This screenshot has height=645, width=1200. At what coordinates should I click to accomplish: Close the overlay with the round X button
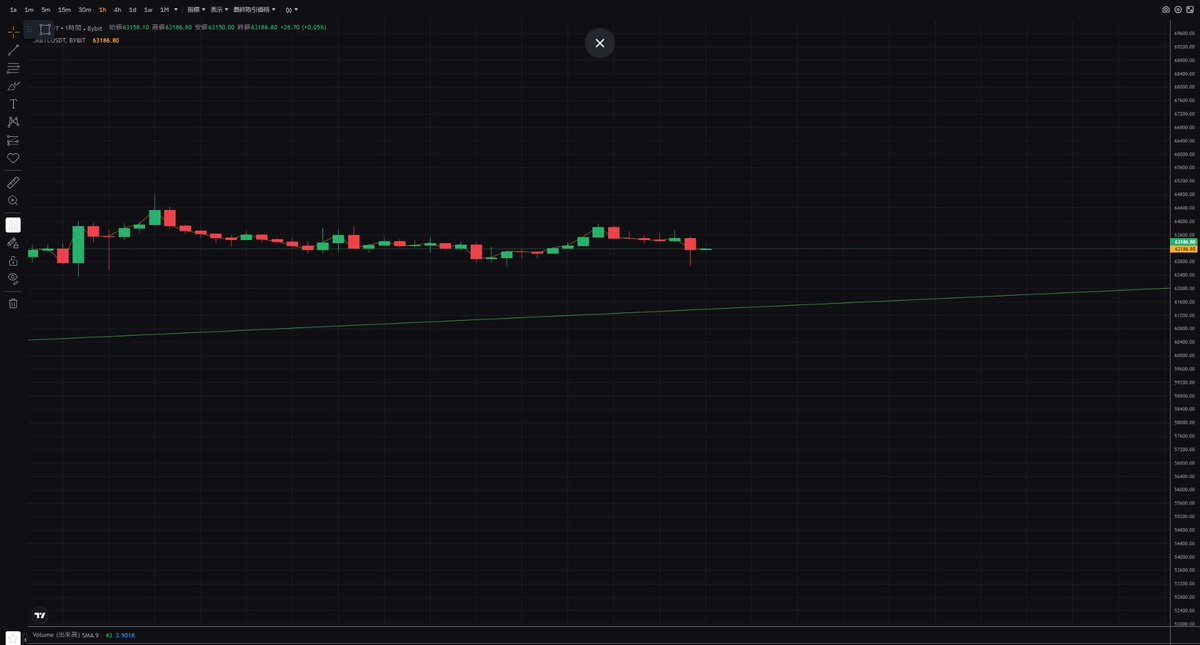click(600, 43)
